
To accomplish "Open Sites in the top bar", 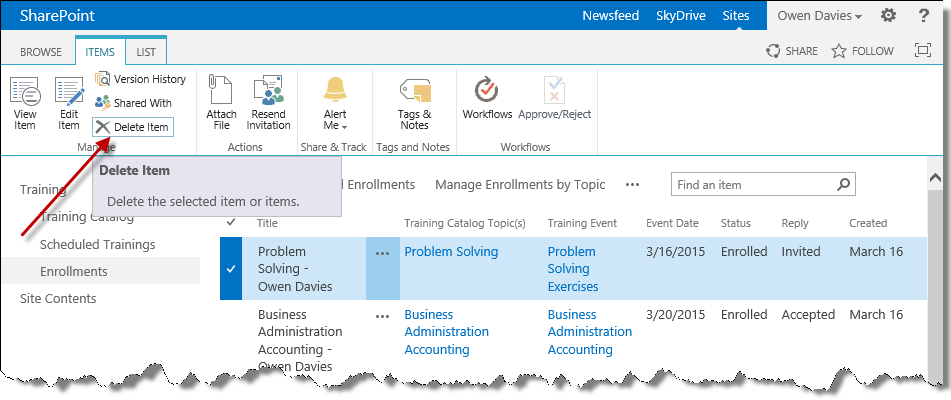I will [x=736, y=16].
